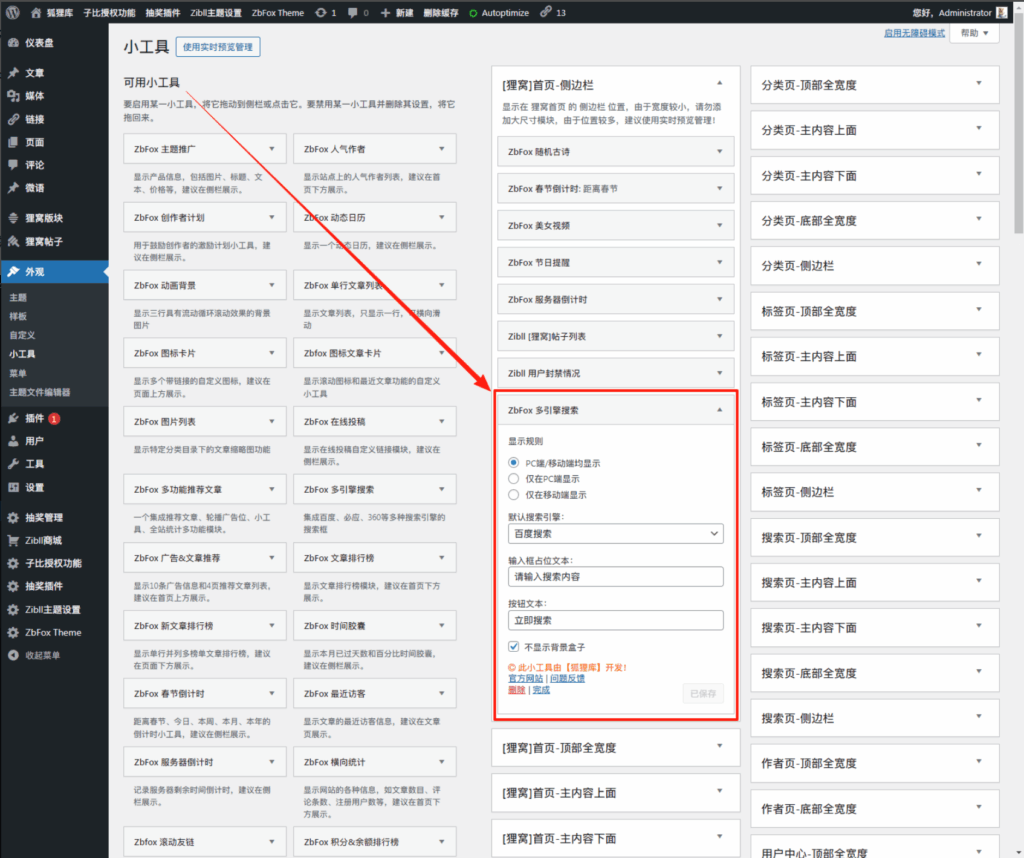Image resolution: width=1024 pixels, height=858 pixels.
Task: Open 微语 icon in sidebar
Action: [x=13, y=188]
